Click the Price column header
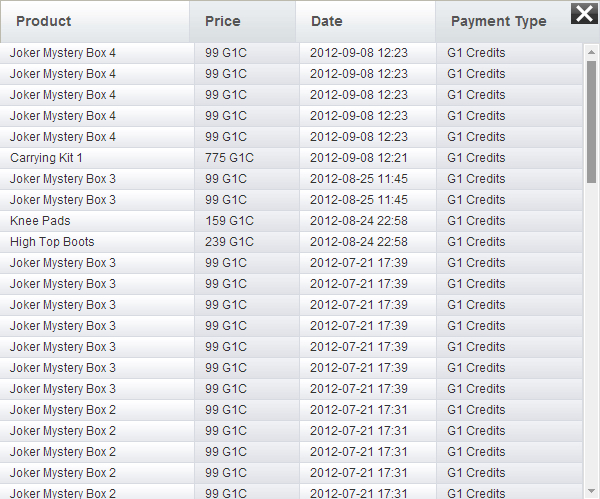The width and height of the screenshot is (600, 499). coord(223,21)
